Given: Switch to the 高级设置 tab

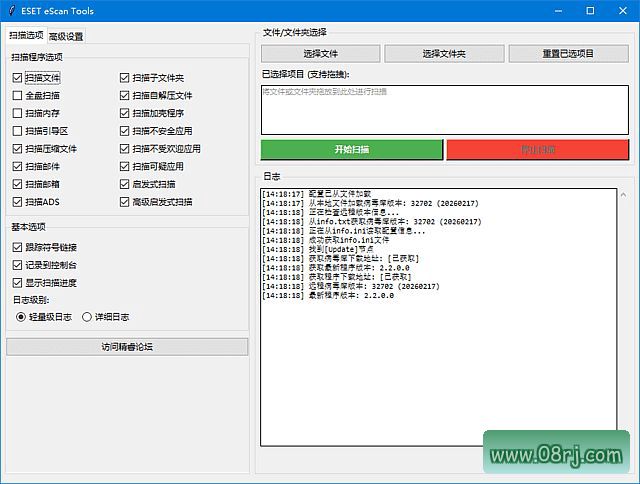Looking at the screenshot, I should coord(66,36).
